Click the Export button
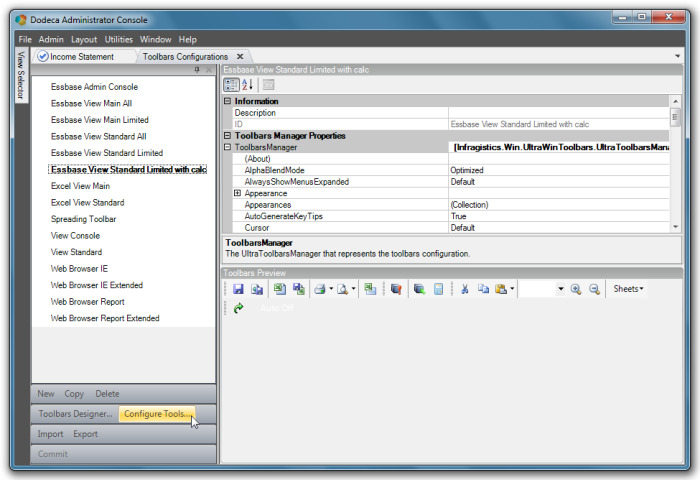Viewport: 700px width, 480px height. [85, 434]
